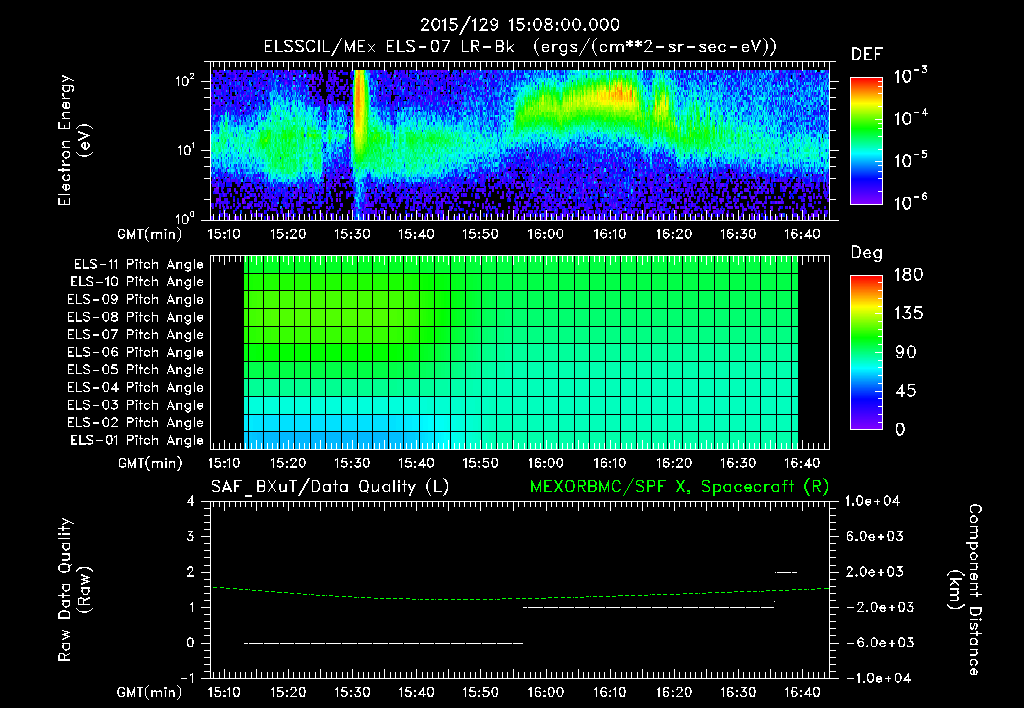Screen dimensions: 1024x708
Task: Click the 15:50 tick label under the pitch angle plot
Action: pos(481,464)
